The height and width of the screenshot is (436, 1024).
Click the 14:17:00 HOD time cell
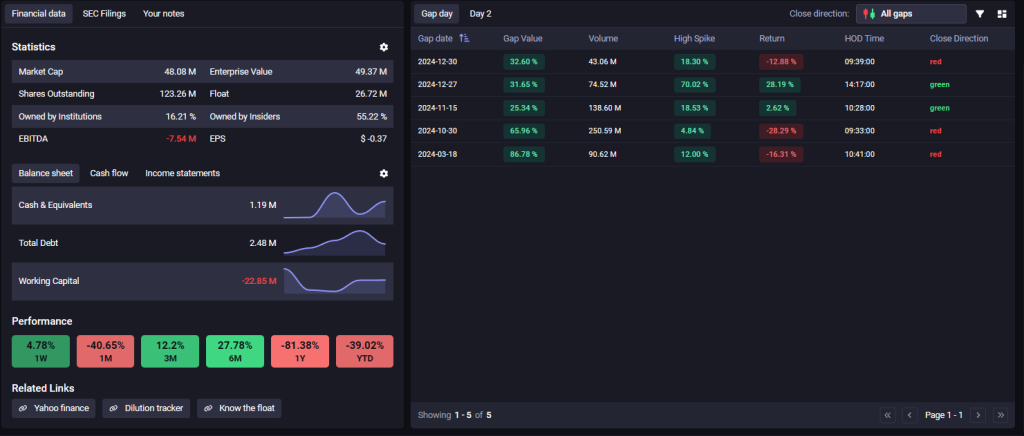[x=859, y=85]
